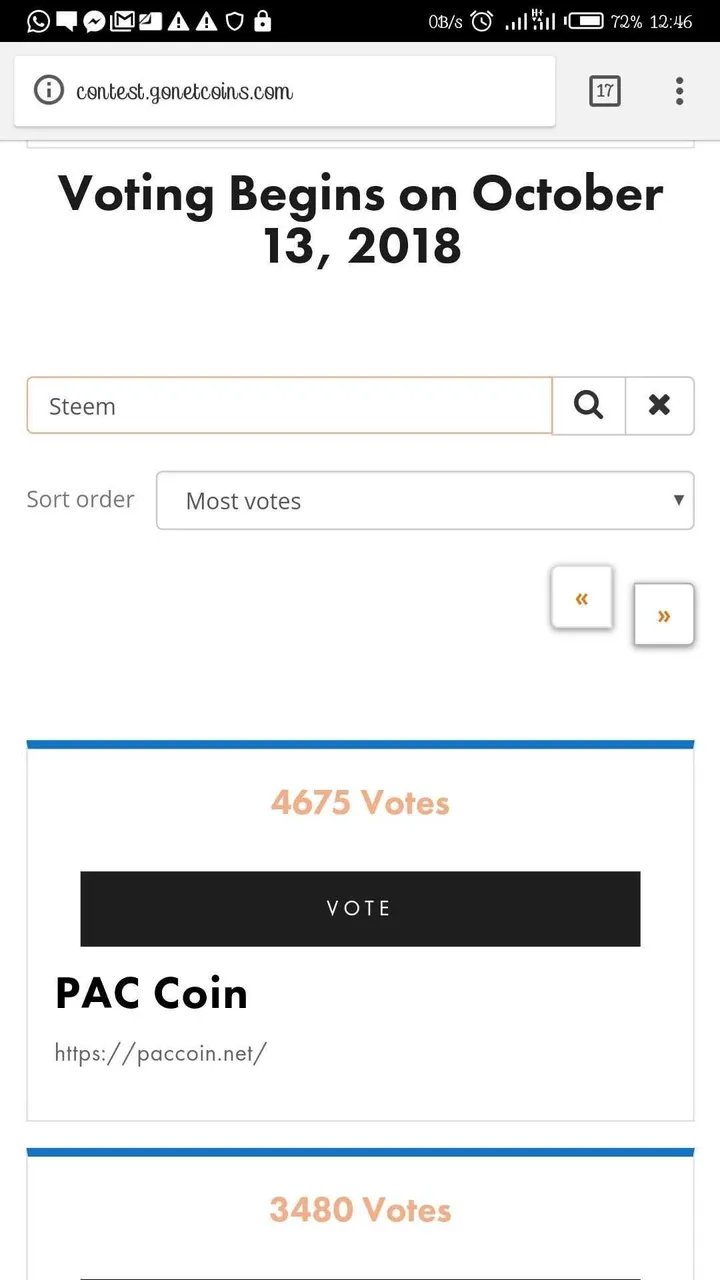View site info icon in address bar
Image resolution: width=720 pixels, height=1280 pixels.
click(48, 91)
